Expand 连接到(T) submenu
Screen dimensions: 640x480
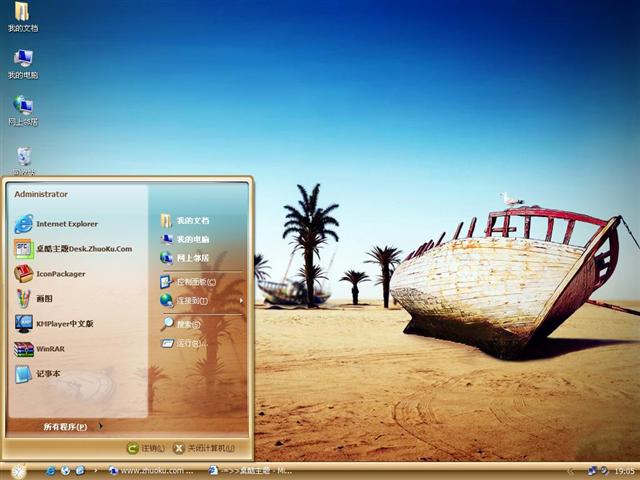pyautogui.click(x=202, y=301)
